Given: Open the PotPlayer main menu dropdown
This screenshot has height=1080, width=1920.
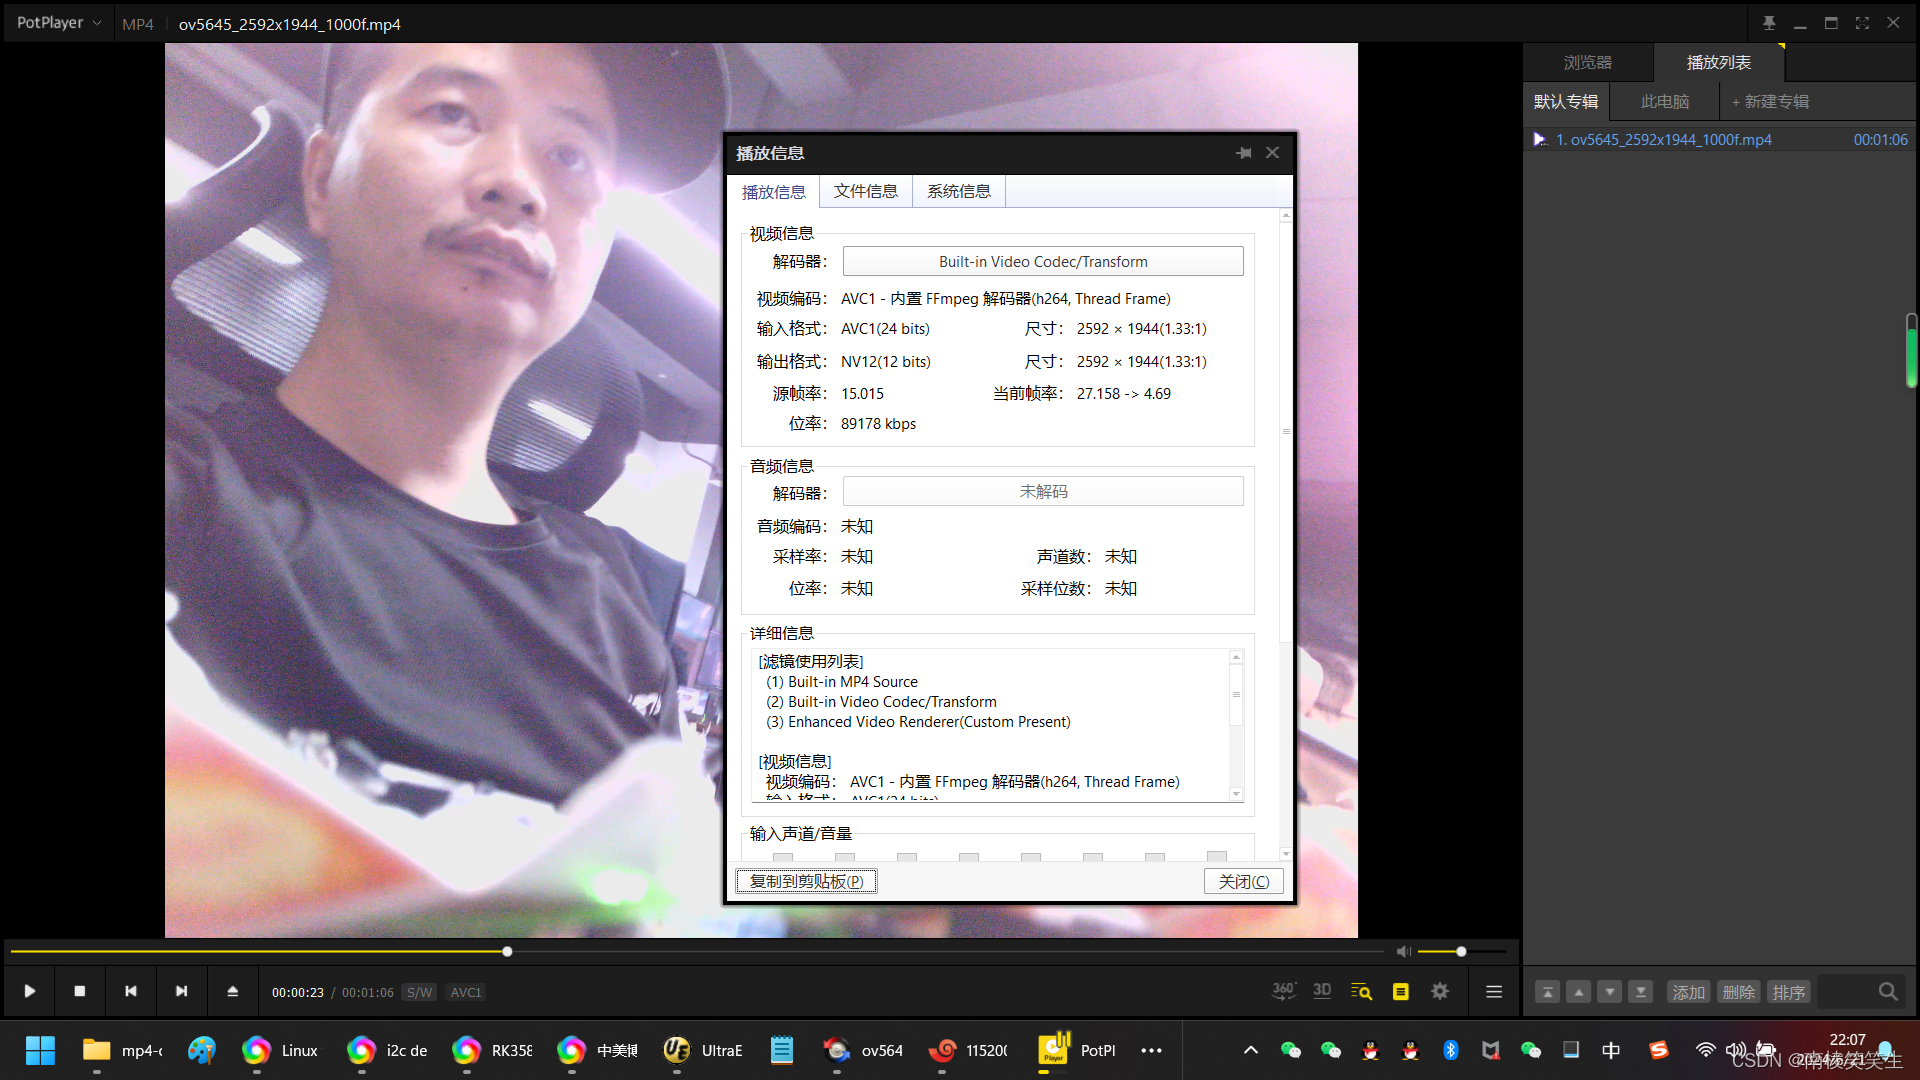Looking at the screenshot, I should [x=58, y=23].
